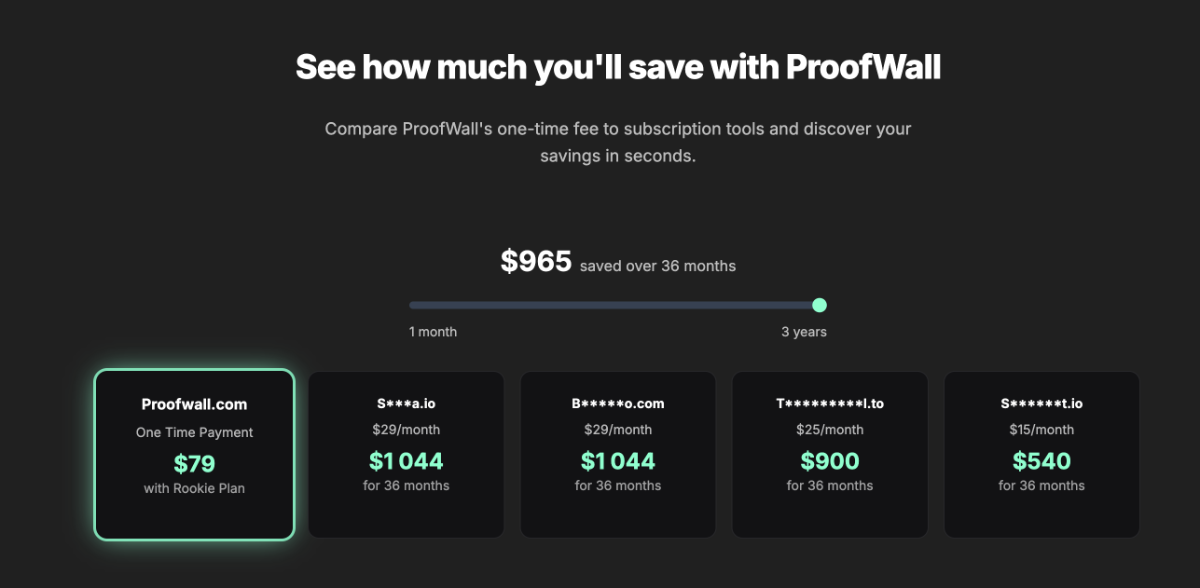
Task: Click the "with Rookie Plan" text
Action: pos(194,488)
